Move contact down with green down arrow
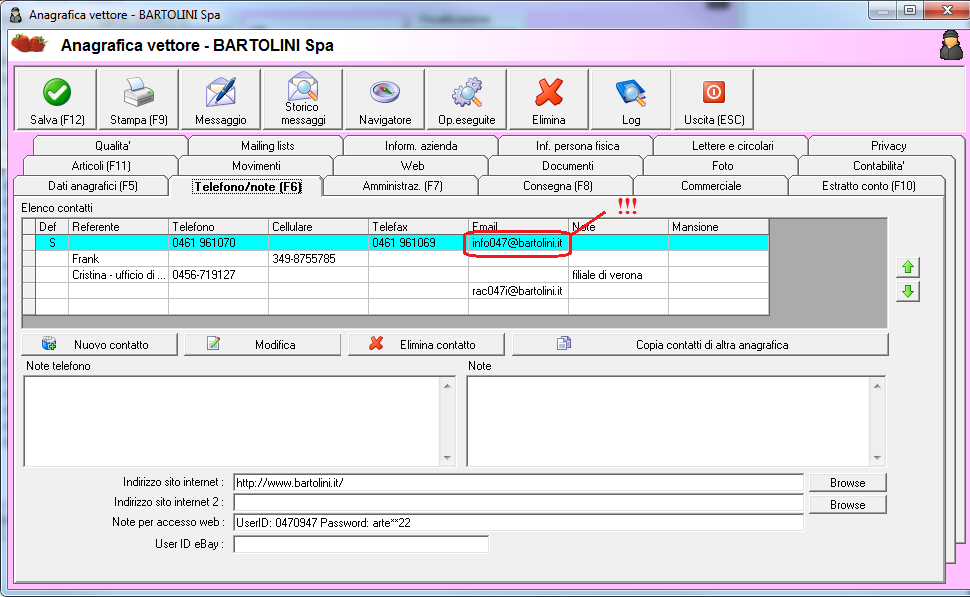The width and height of the screenshot is (970, 597). [x=908, y=291]
